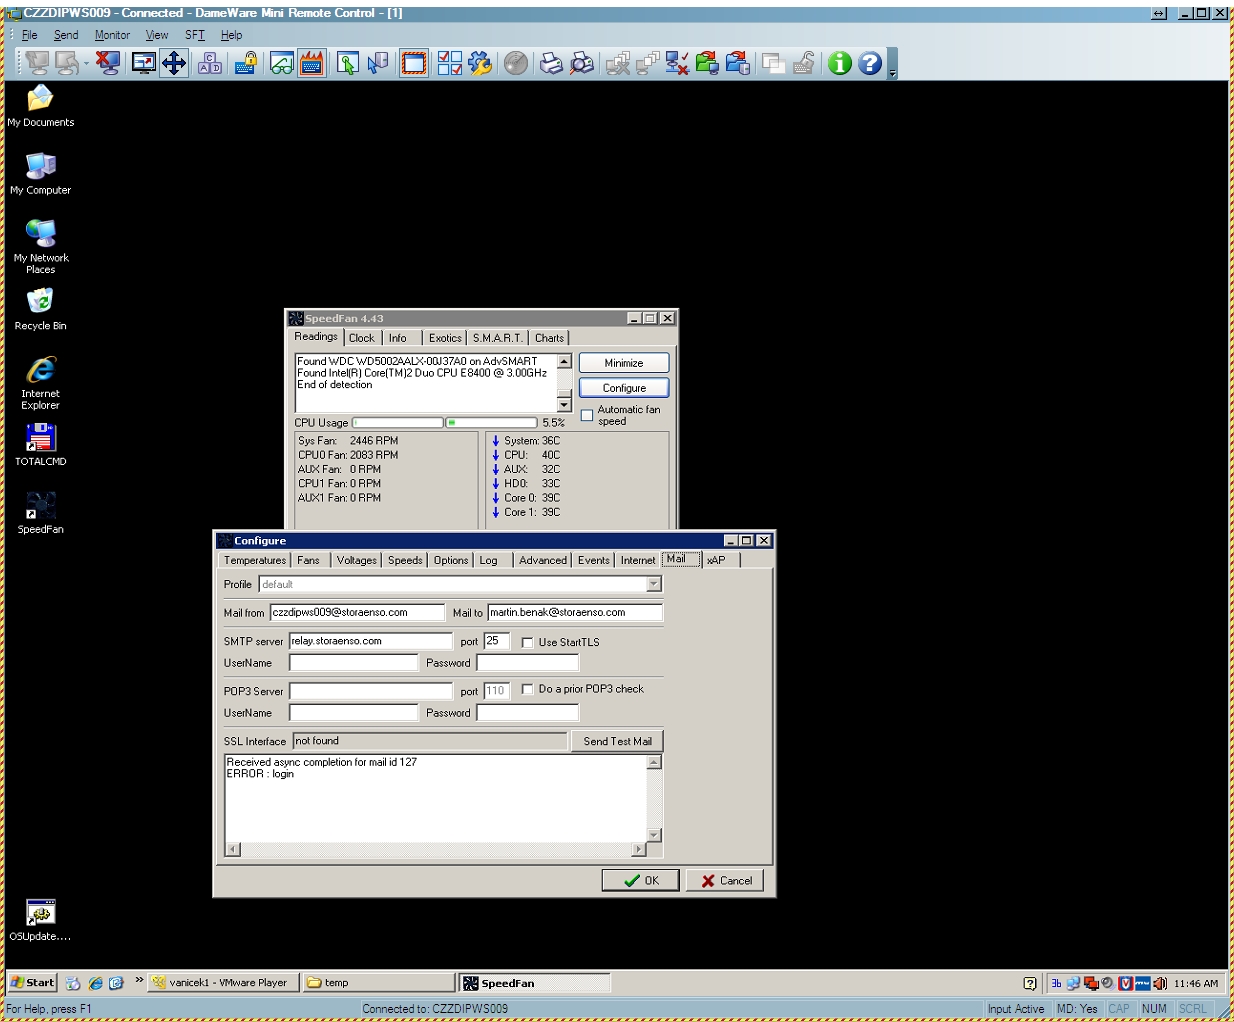
Task: Click the horizontal scrollbar of the mail log
Action: tap(435, 850)
